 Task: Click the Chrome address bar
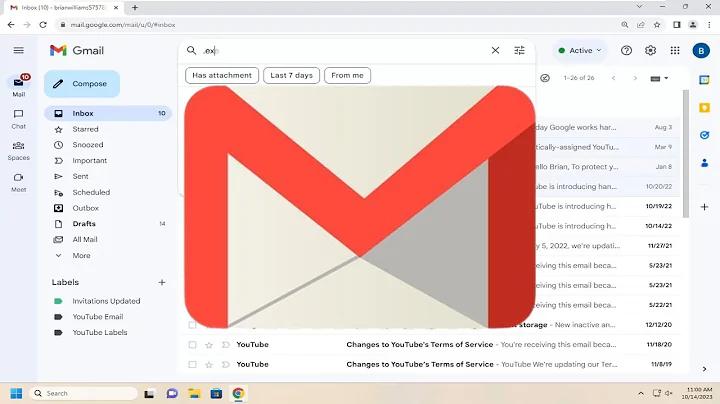point(340,25)
